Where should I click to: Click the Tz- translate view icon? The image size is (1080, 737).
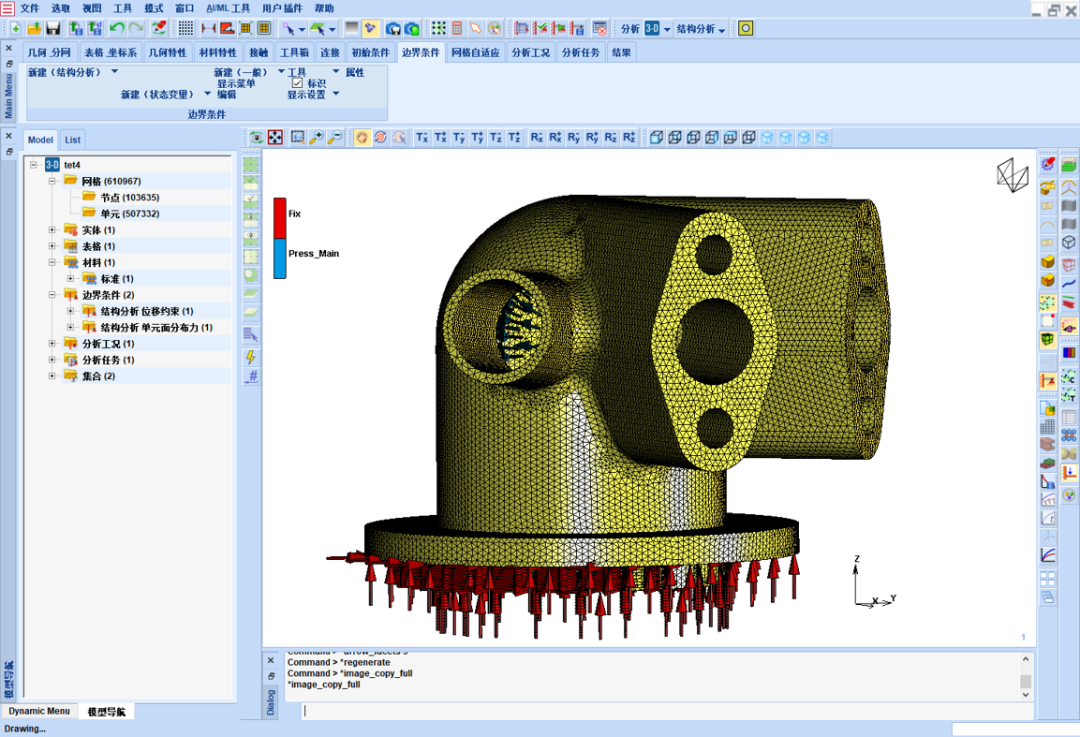[x=496, y=137]
